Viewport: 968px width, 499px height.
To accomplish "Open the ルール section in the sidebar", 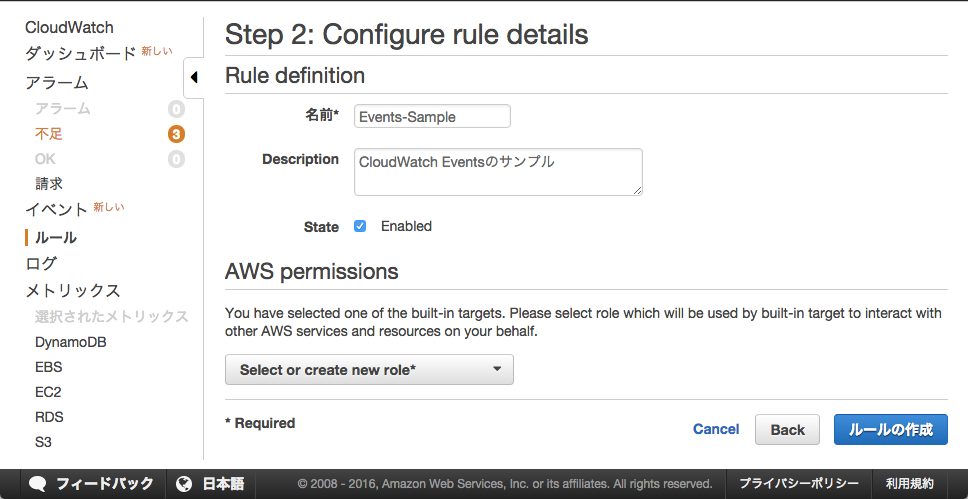I will [x=56, y=237].
